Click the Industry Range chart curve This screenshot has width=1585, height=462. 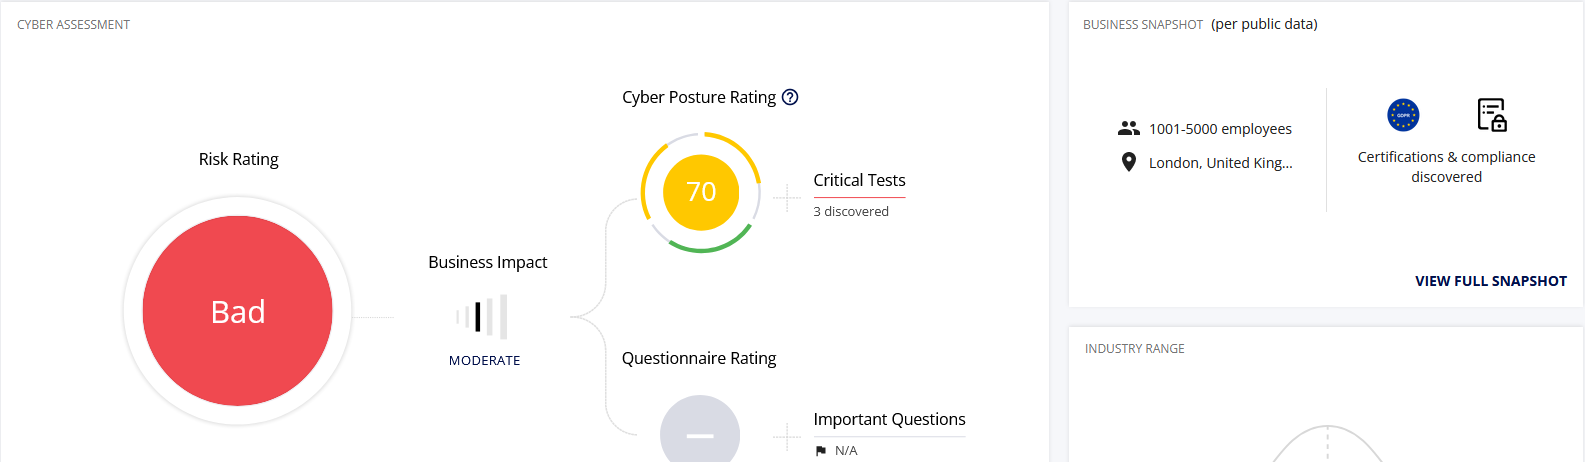pyautogui.click(x=1327, y=443)
